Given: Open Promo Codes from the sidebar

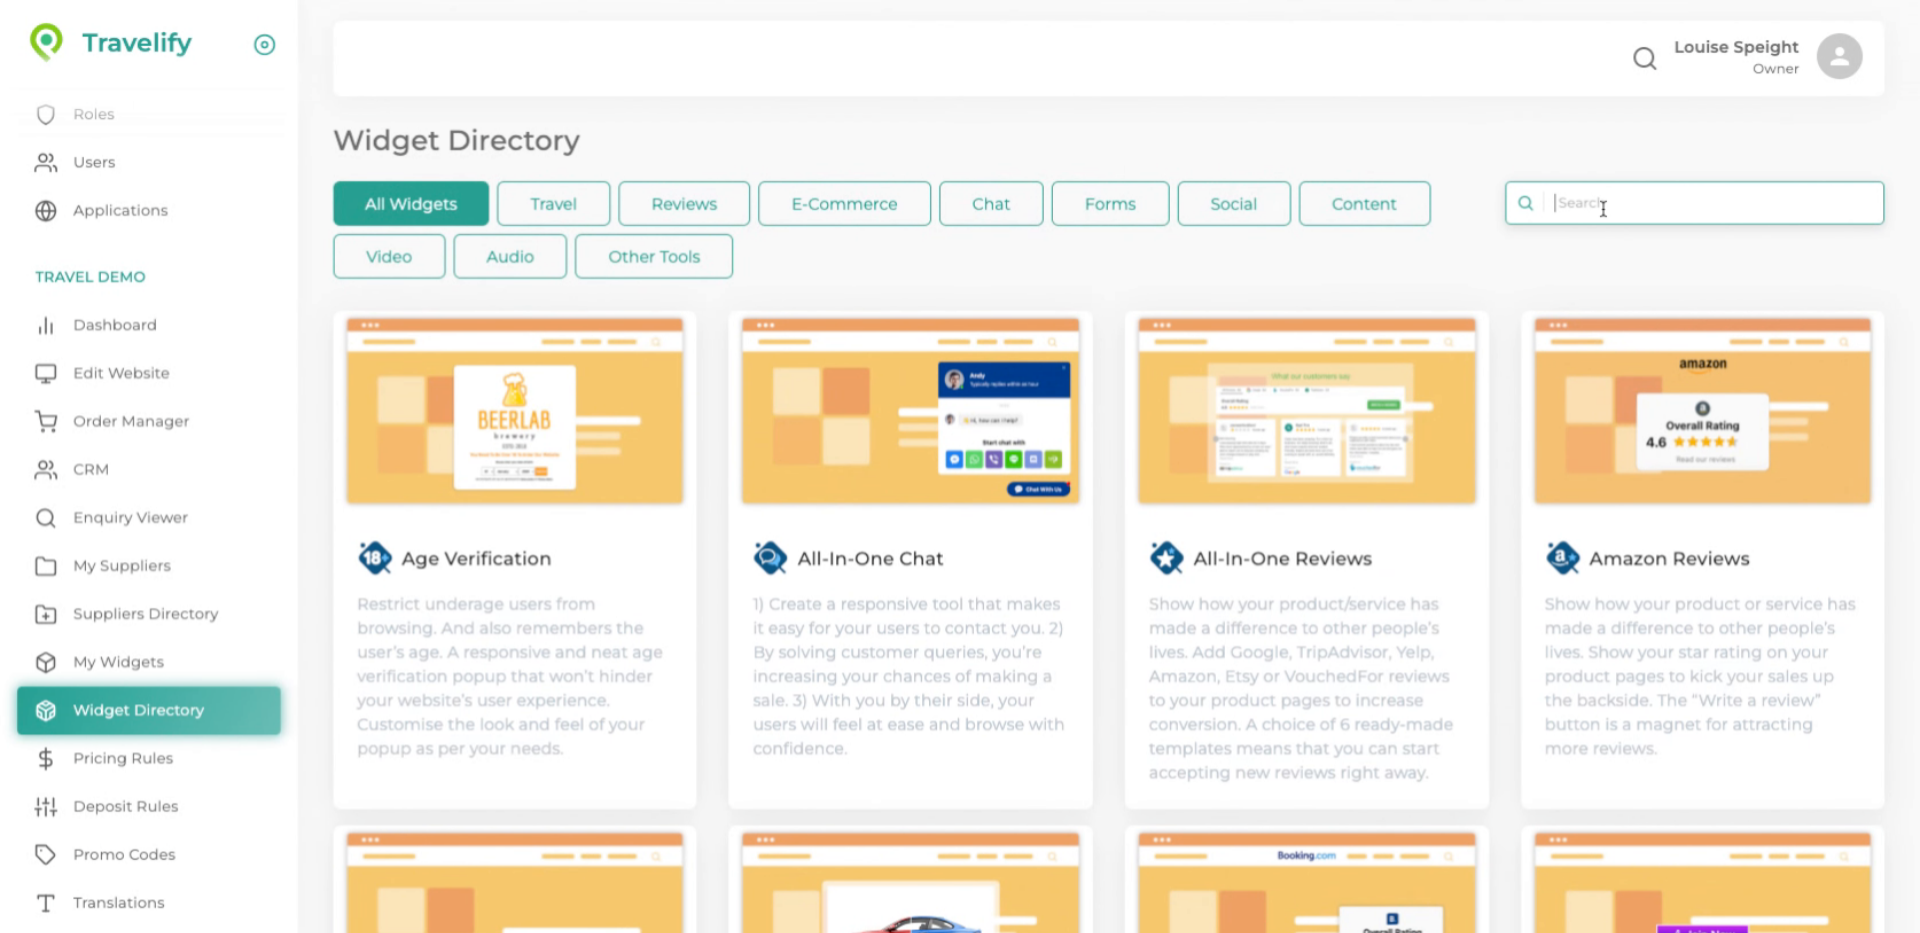Looking at the screenshot, I should pos(124,854).
